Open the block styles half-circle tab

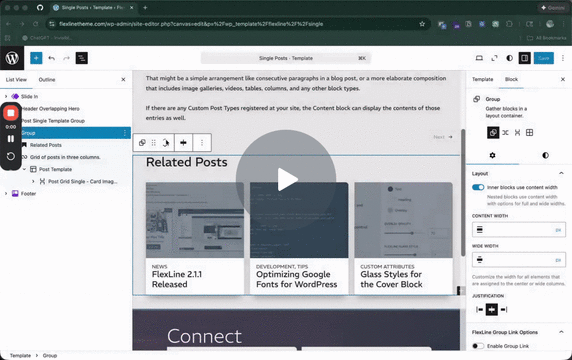[545, 155]
